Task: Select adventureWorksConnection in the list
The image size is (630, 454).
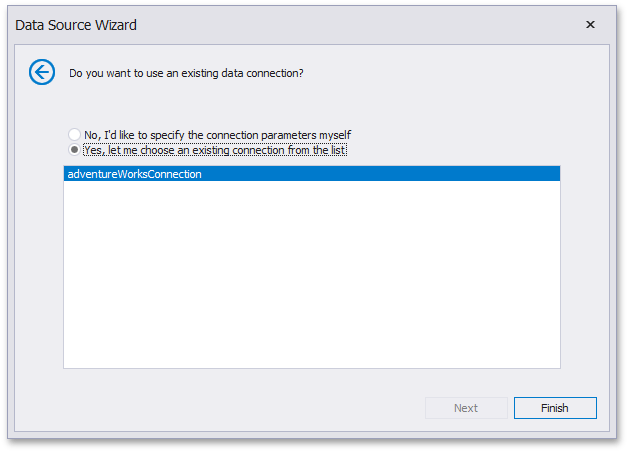Action: pos(312,174)
